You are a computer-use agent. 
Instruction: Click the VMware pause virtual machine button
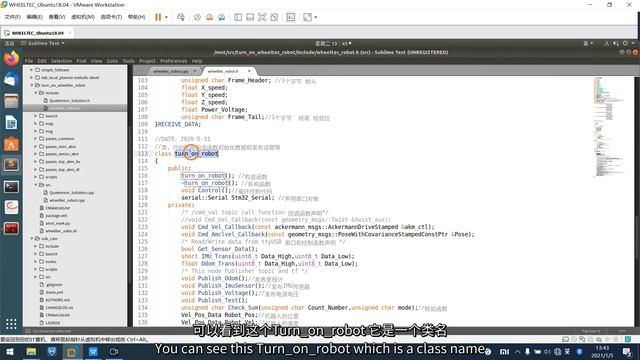click(x=158, y=17)
